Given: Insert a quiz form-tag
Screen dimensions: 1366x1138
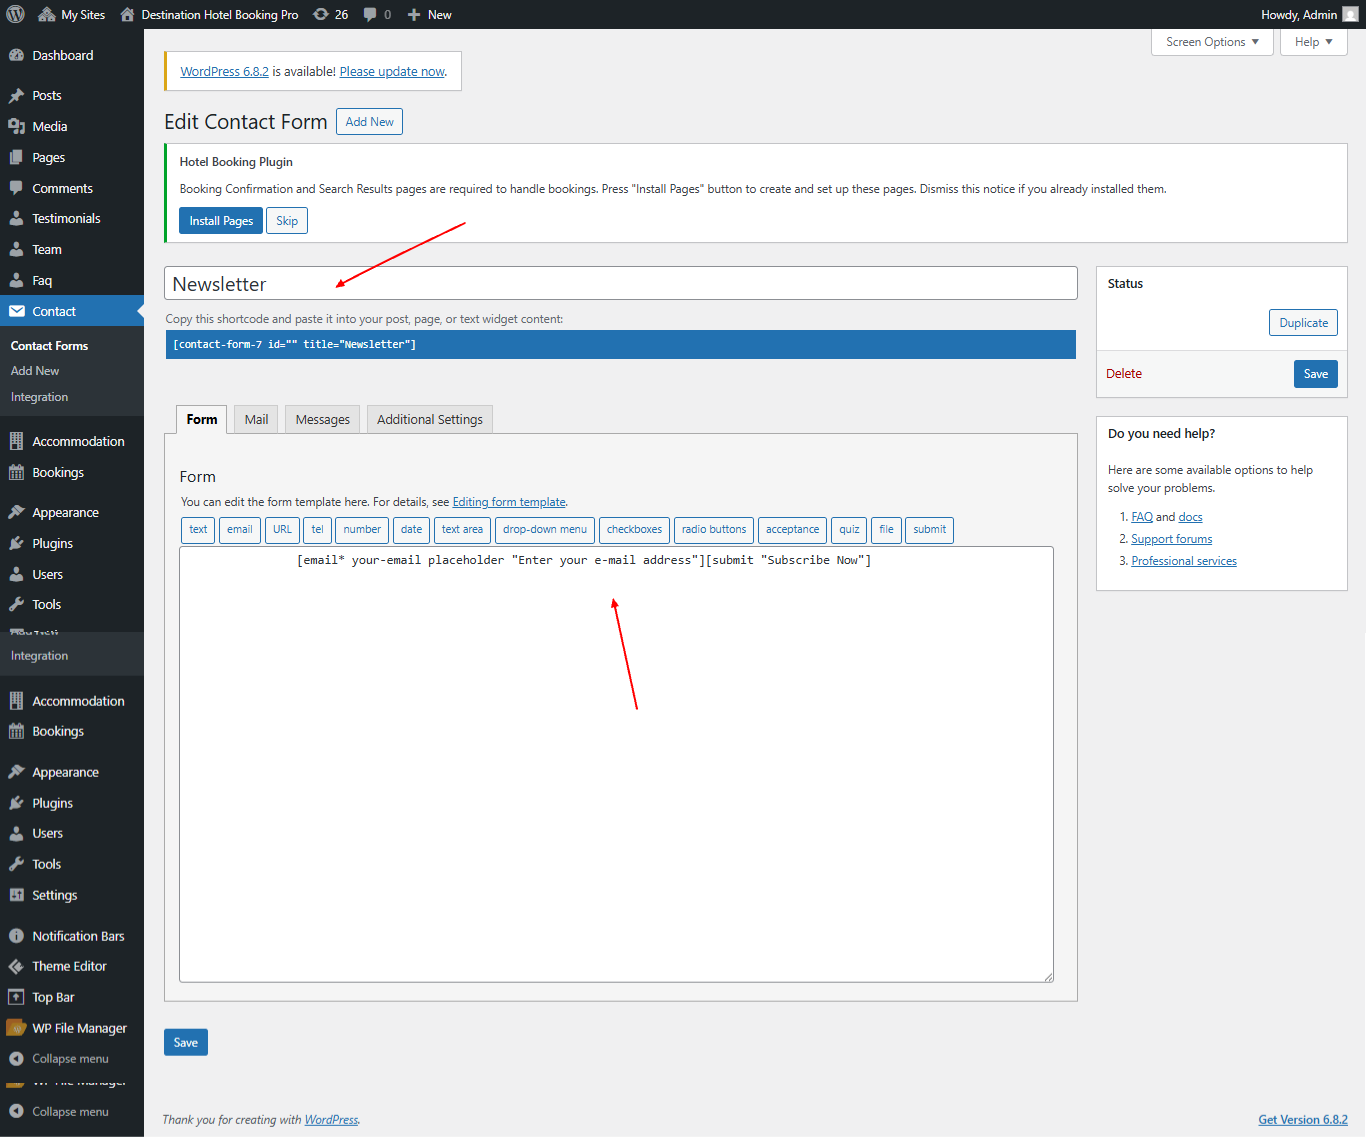Looking at the screenshot, I should click(x=849, y=530).
